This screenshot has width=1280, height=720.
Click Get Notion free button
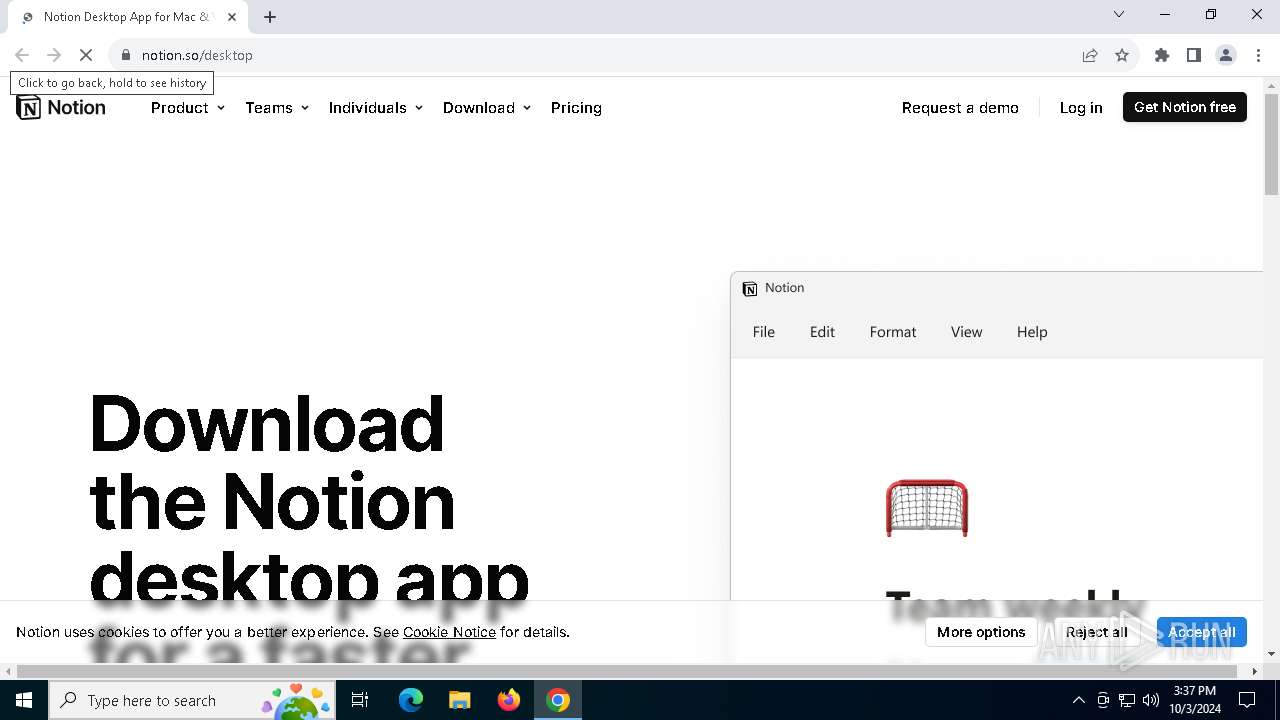(x=1185, y=107)
